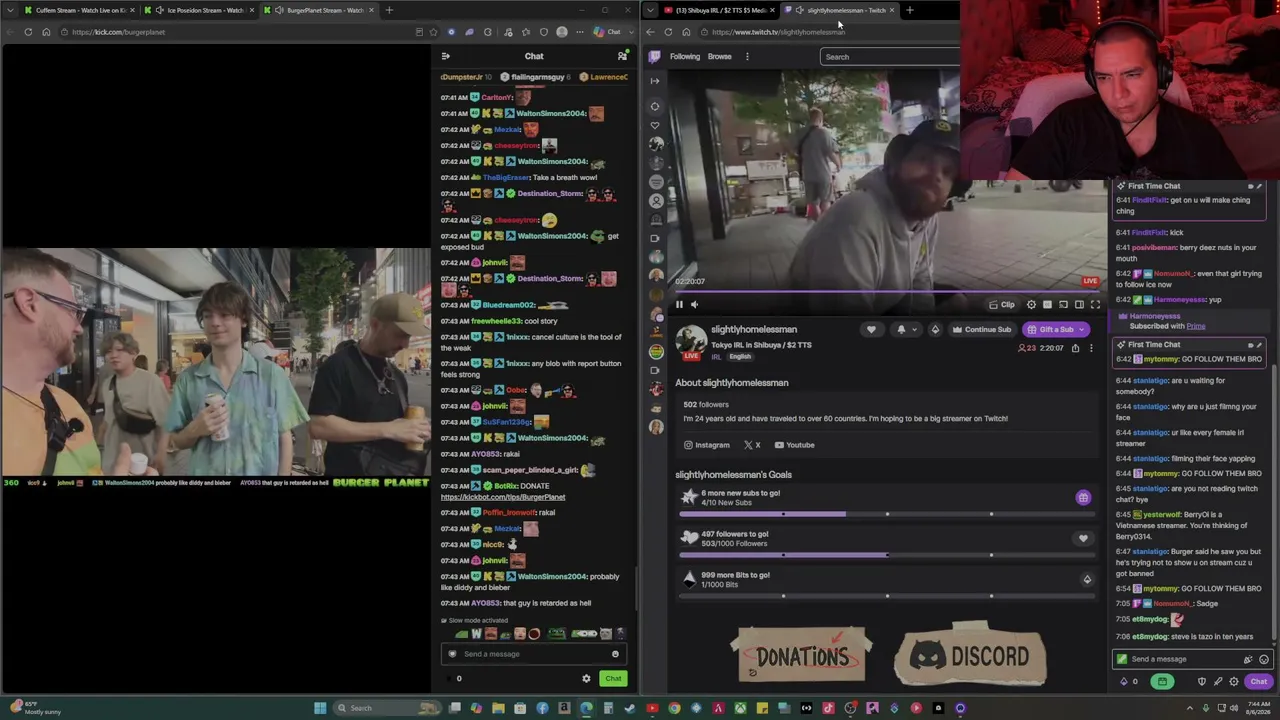Open weather widget on taskbar

[x=32, y=708]
